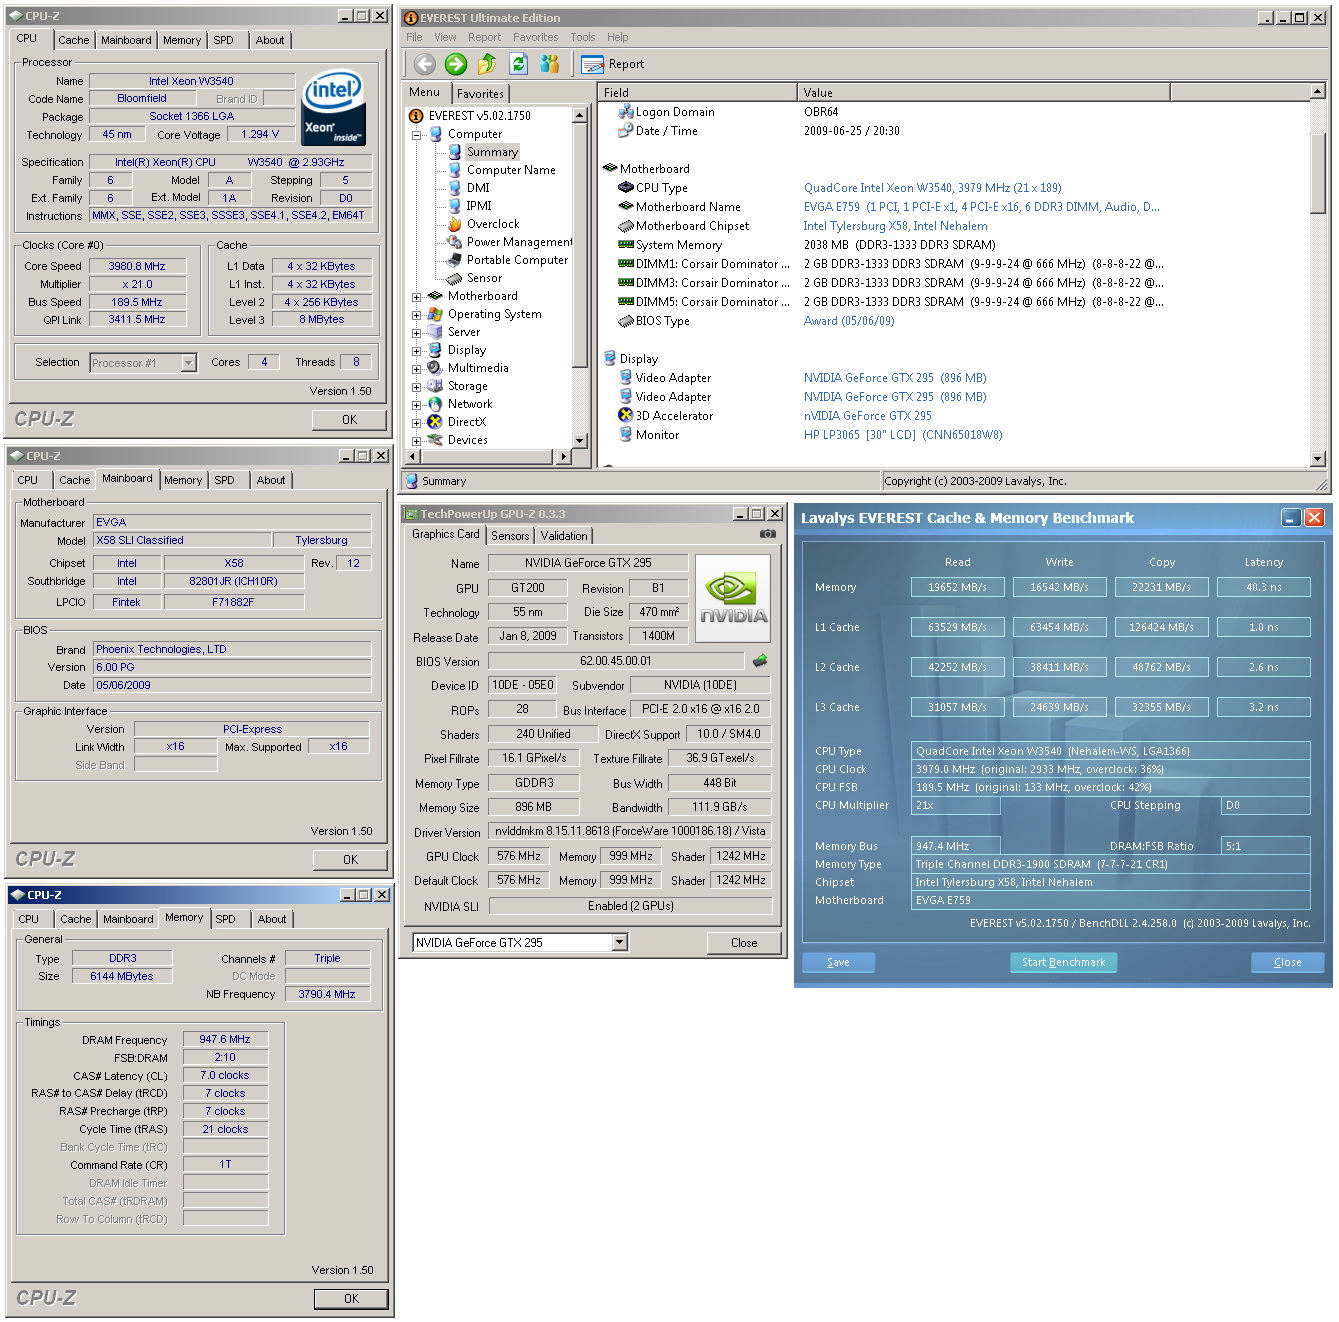Image resolution: width=1339 pixels, height=1322 pixels.
Task: Open the View menu in EVEREST
Action: 445,37
